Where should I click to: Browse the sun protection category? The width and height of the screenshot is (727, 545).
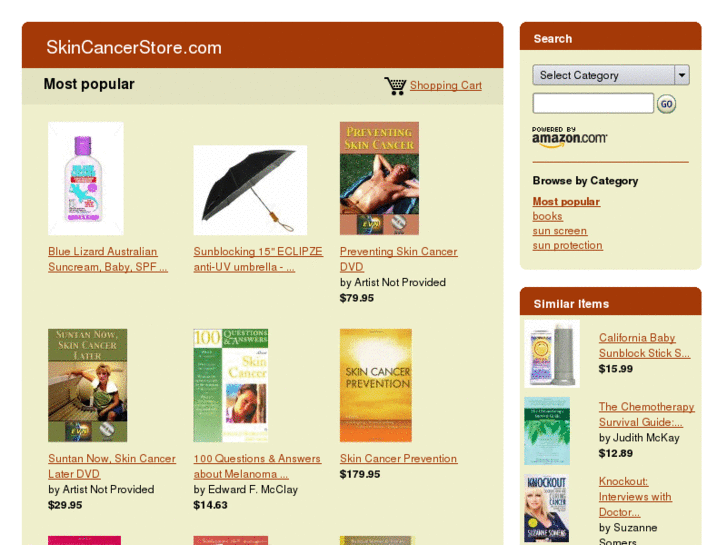tap(568, 245)
